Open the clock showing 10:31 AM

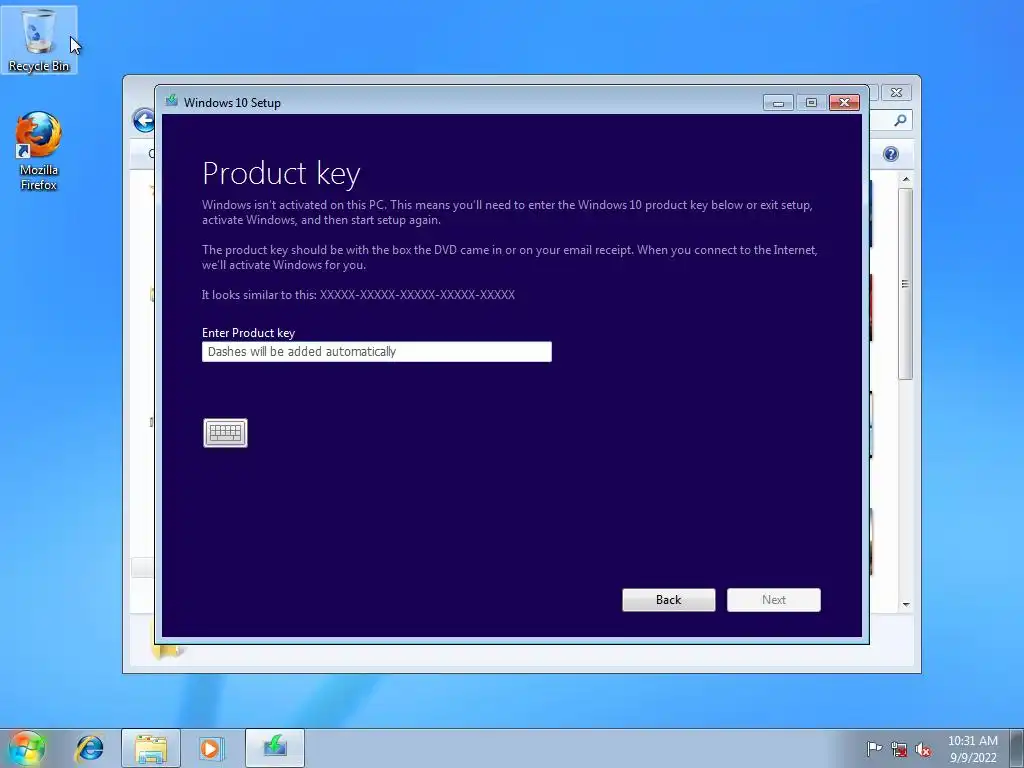click(x=972, y=748)
